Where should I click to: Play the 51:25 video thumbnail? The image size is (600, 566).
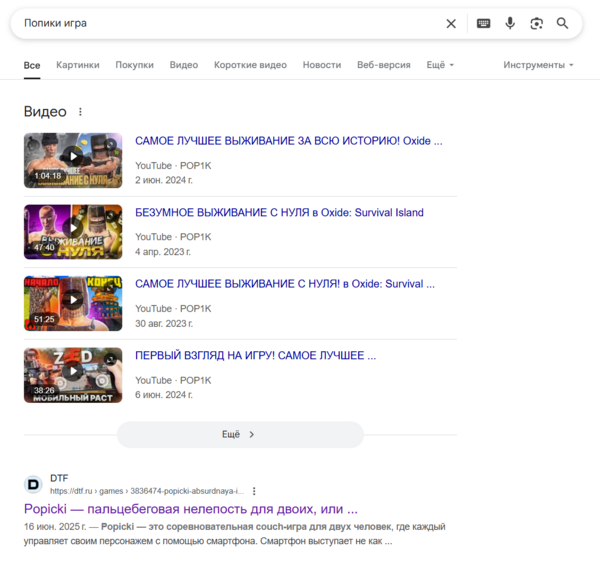(x=73, y=303)
